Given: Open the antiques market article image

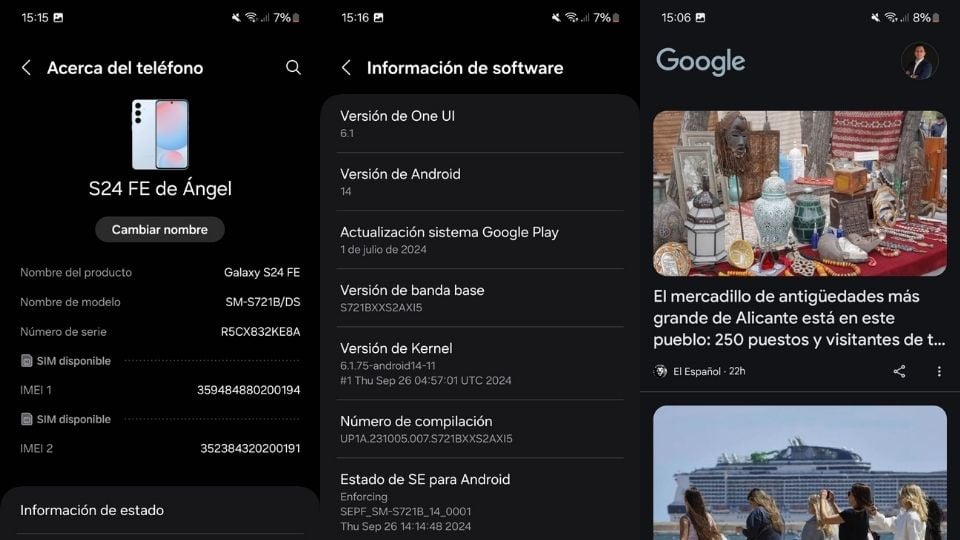Looking at the screenshot, I should point(800,193).
